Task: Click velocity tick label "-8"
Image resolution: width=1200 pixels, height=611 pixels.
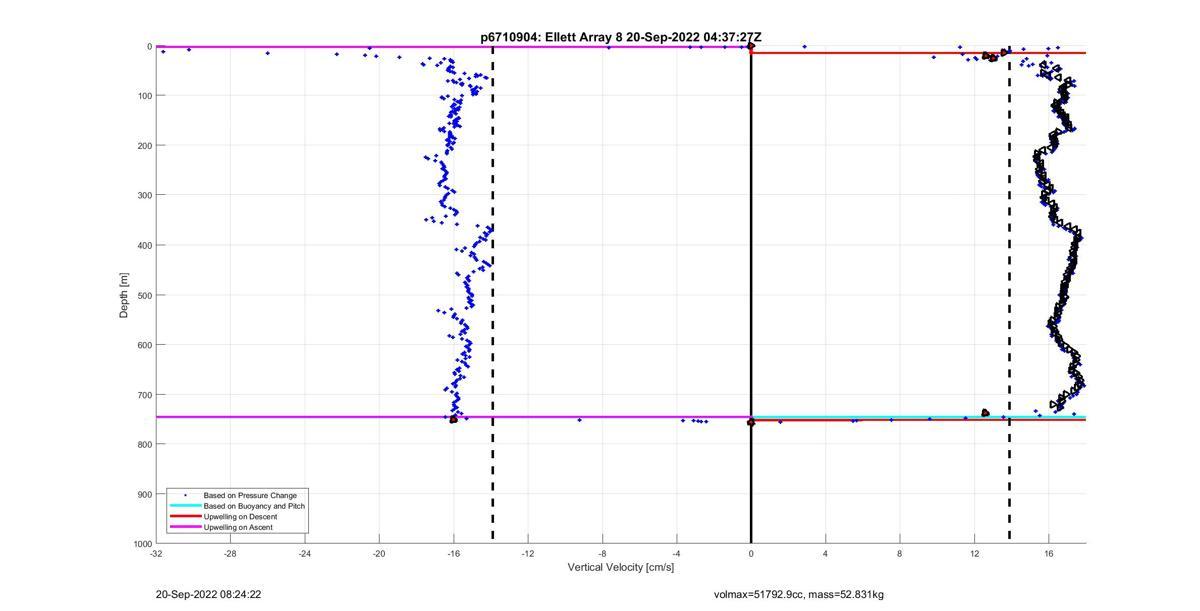Action: tap(602, 553)
